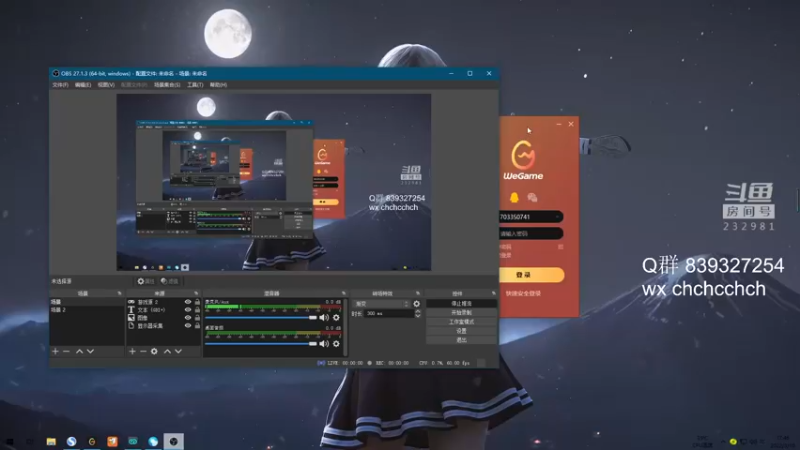Move source down with arrow icon
Screen dimensions: 800x450
pyautogui.click(x=178, y=351)
